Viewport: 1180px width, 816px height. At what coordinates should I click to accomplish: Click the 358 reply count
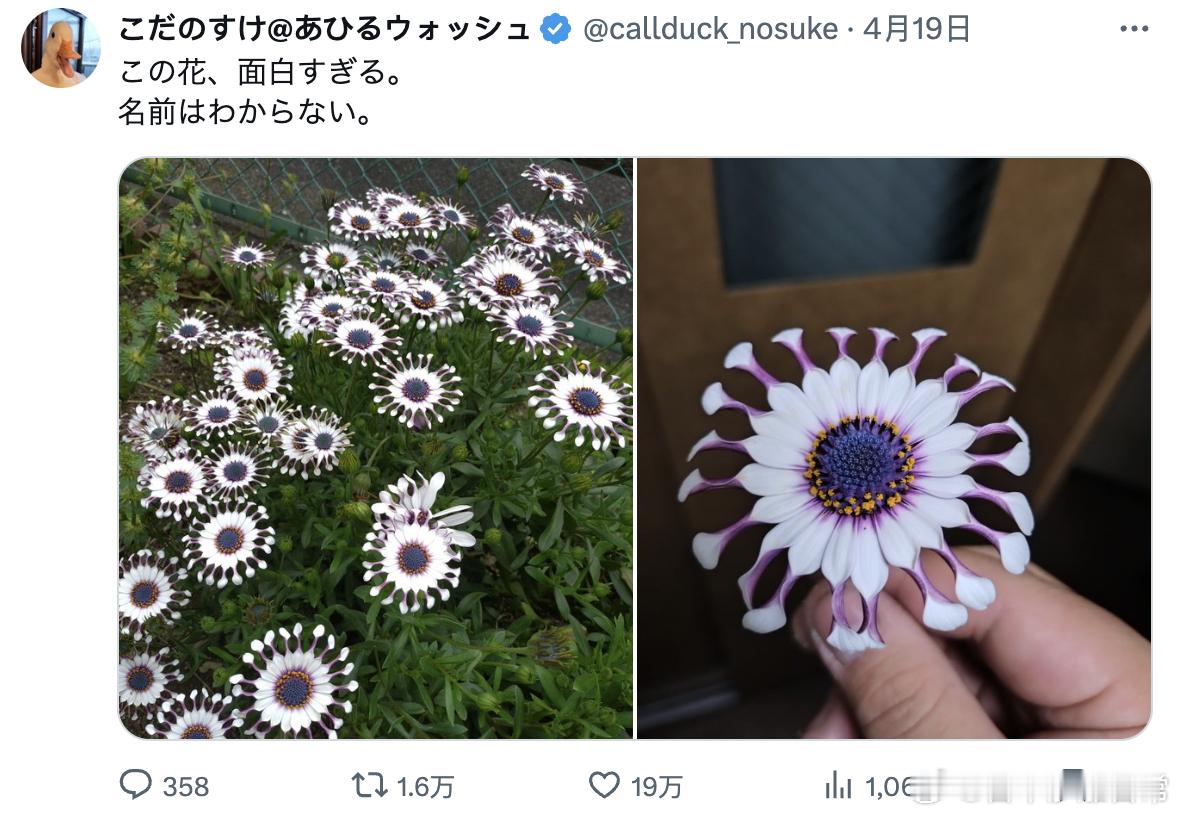tap(186, 787)
